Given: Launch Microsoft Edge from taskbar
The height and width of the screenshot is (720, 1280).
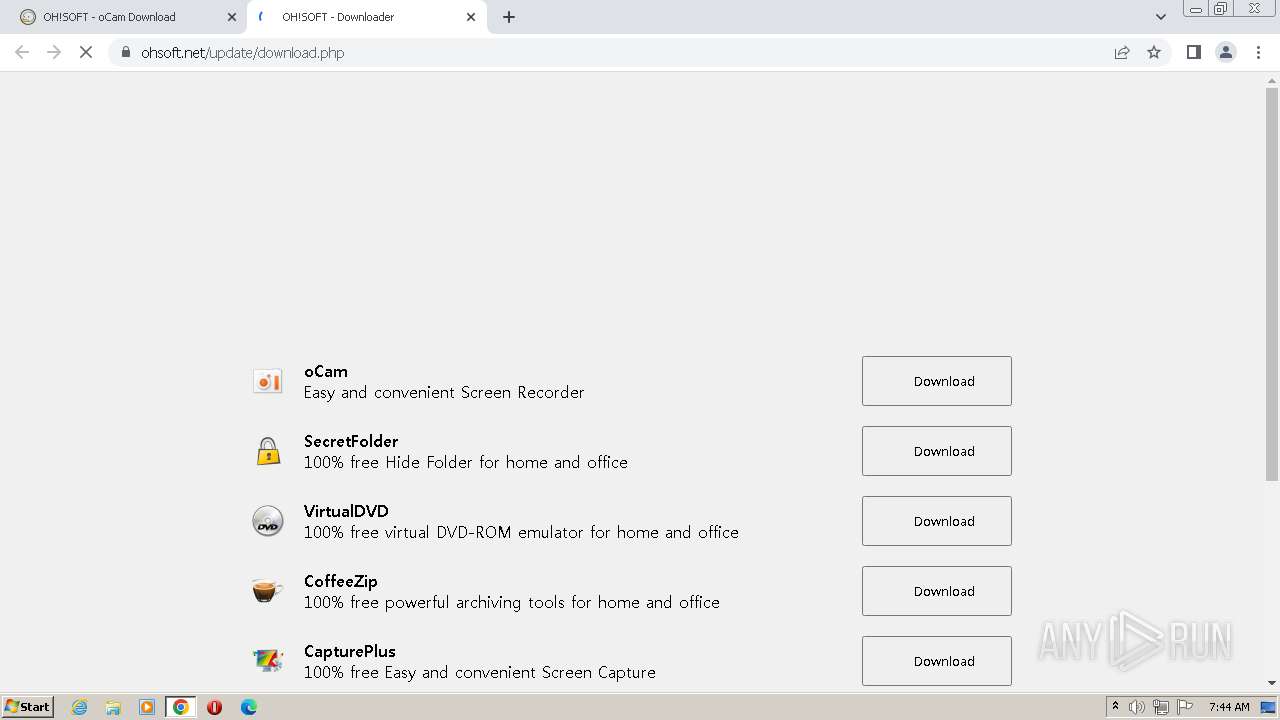Looking at the screenshot, I should (249, 707).
